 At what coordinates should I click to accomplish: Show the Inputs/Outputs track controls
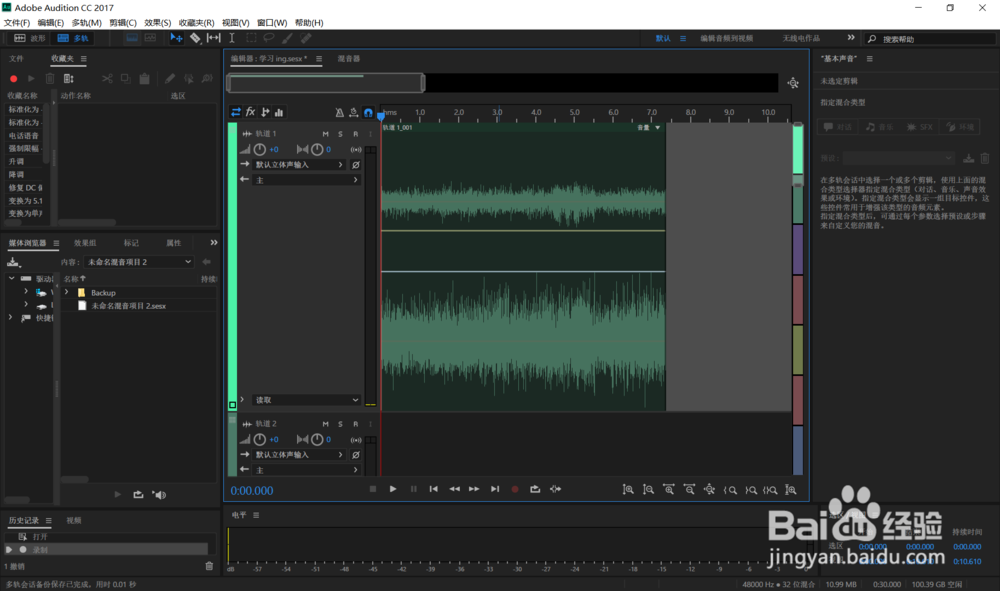[236, 112]
